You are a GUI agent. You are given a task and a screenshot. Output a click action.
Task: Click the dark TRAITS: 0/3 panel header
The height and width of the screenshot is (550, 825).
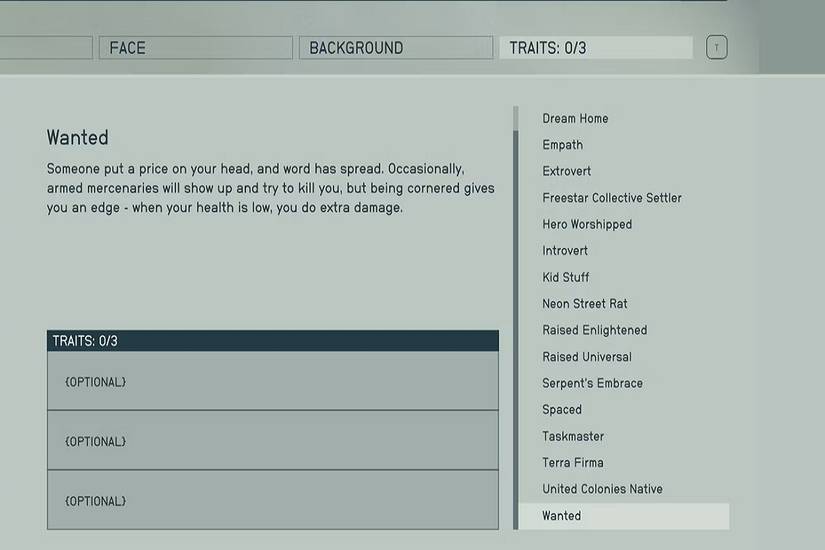coord(273,341)
